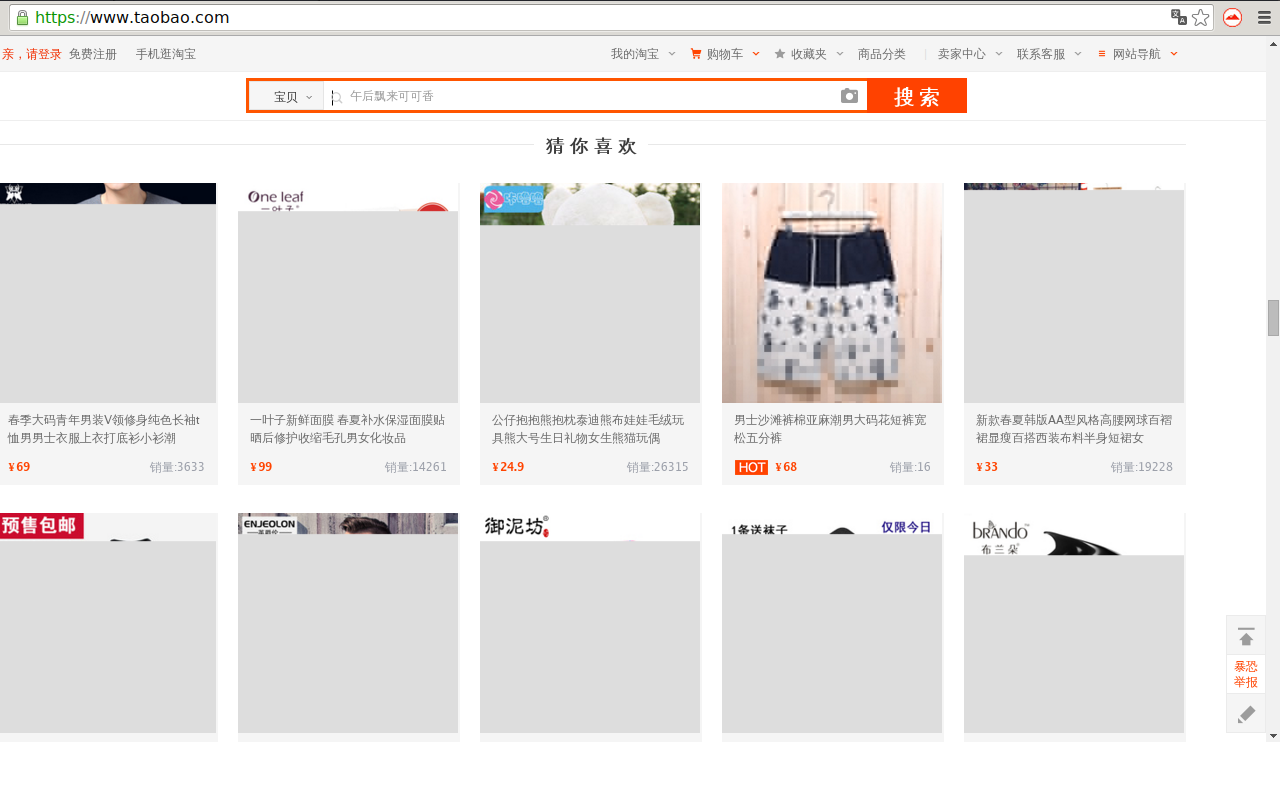Click the ¥24.9 price
The height and width of the screenshot is (800, 1280).
pos(508,467)
